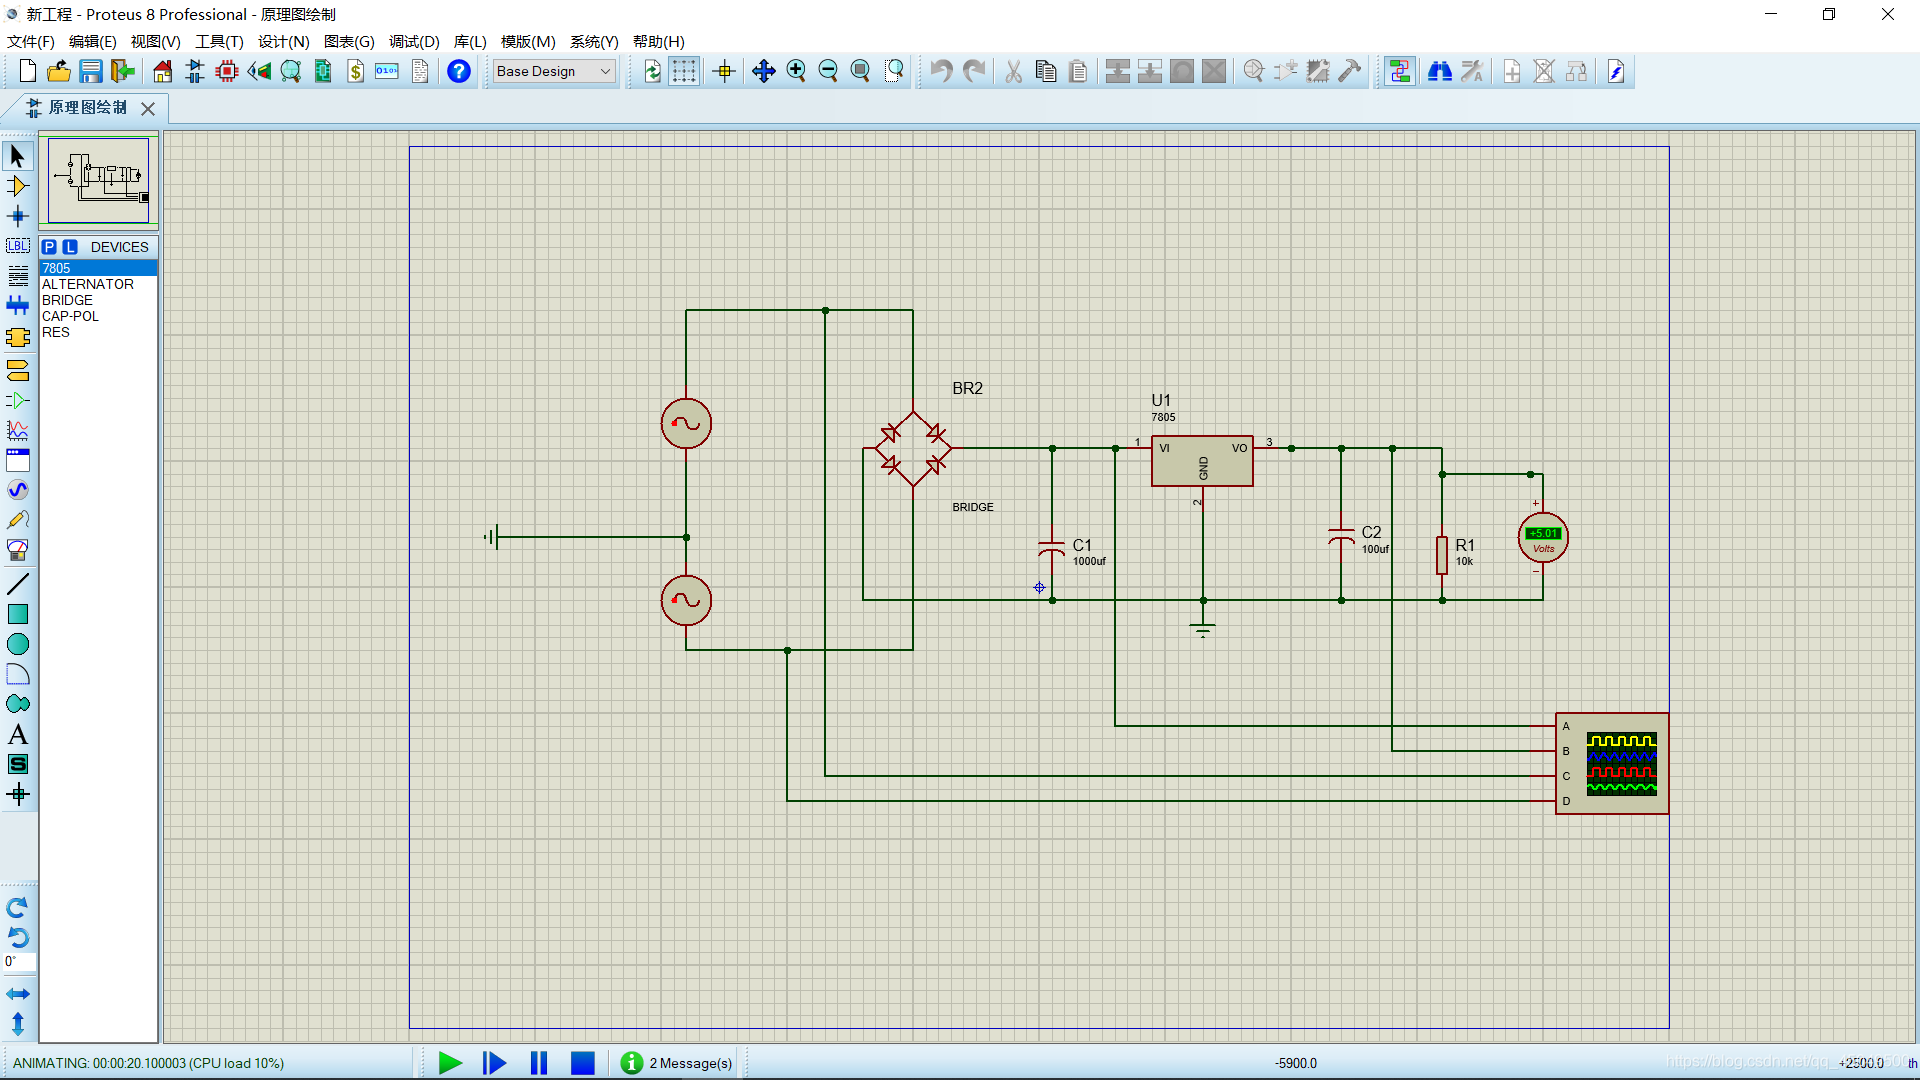Select the Component mode tool
Viewport: 1920px width, 1080px height.
(x=17, y=186)
